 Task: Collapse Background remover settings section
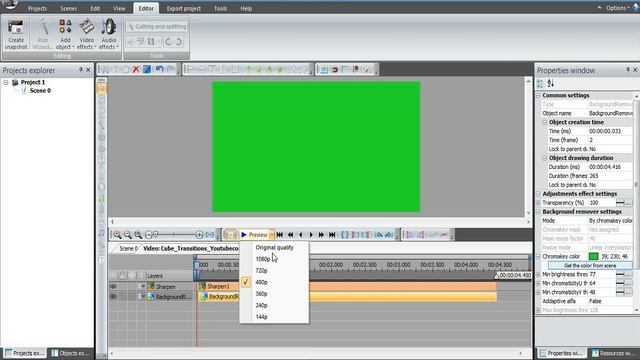(x=538, y=212)
